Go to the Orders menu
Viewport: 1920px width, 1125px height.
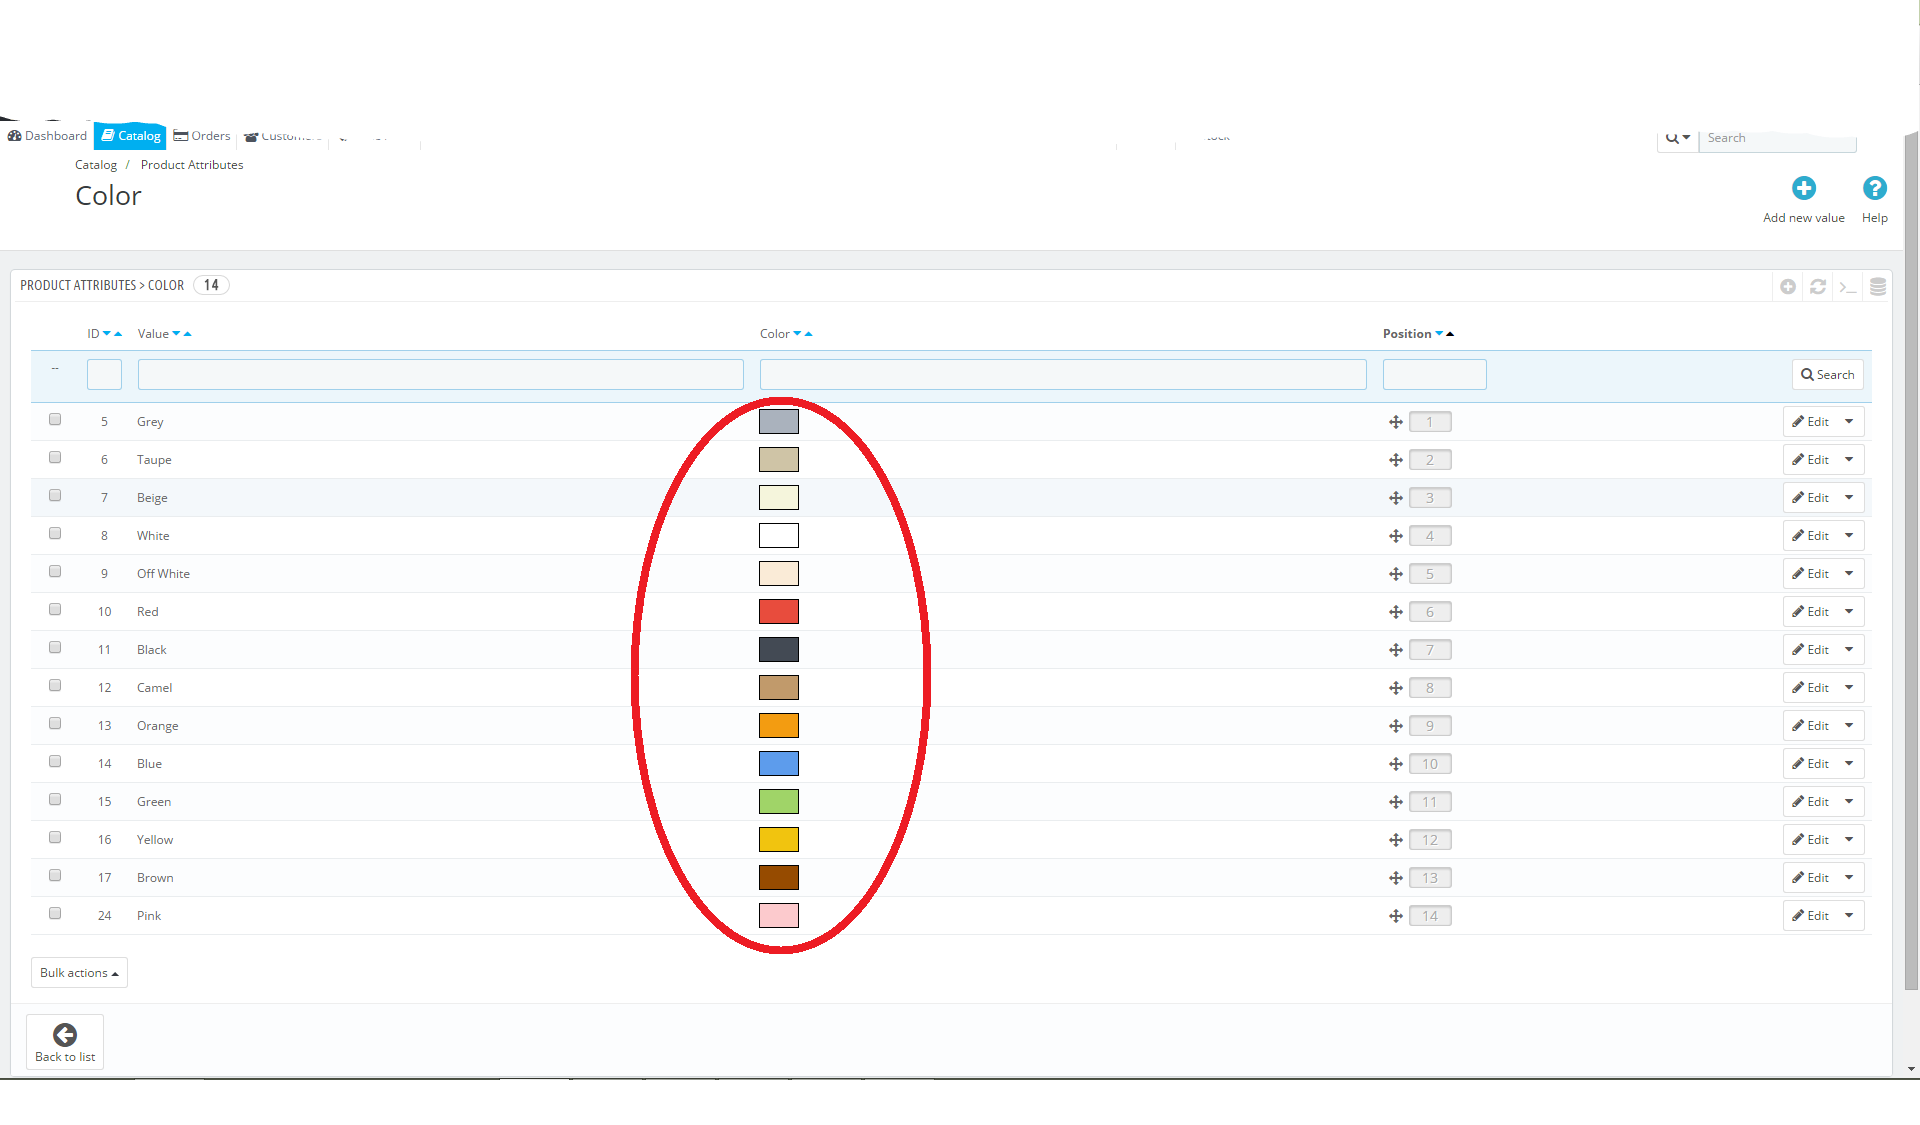[202, 136]
